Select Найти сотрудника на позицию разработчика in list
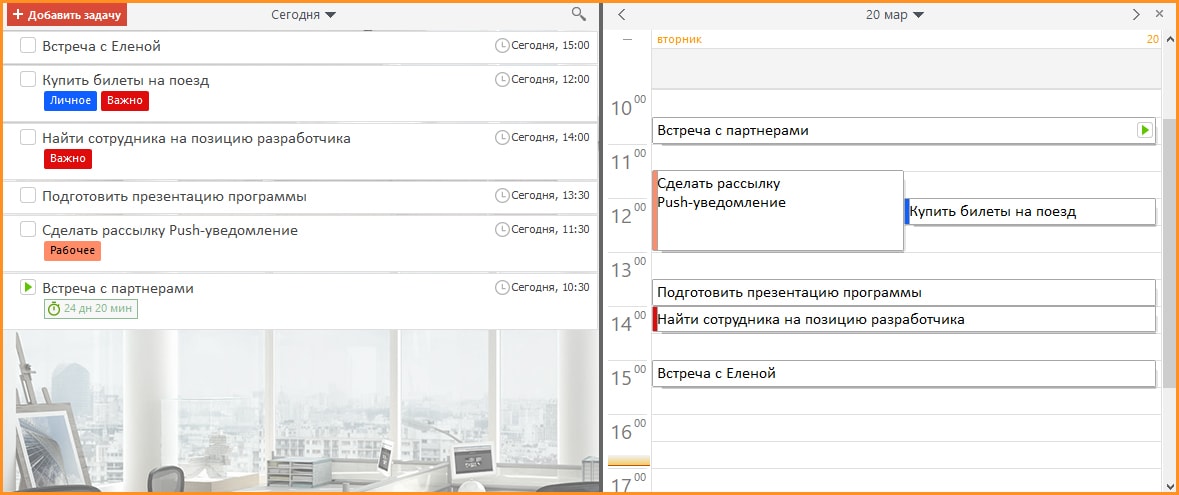 pos(196,138)
